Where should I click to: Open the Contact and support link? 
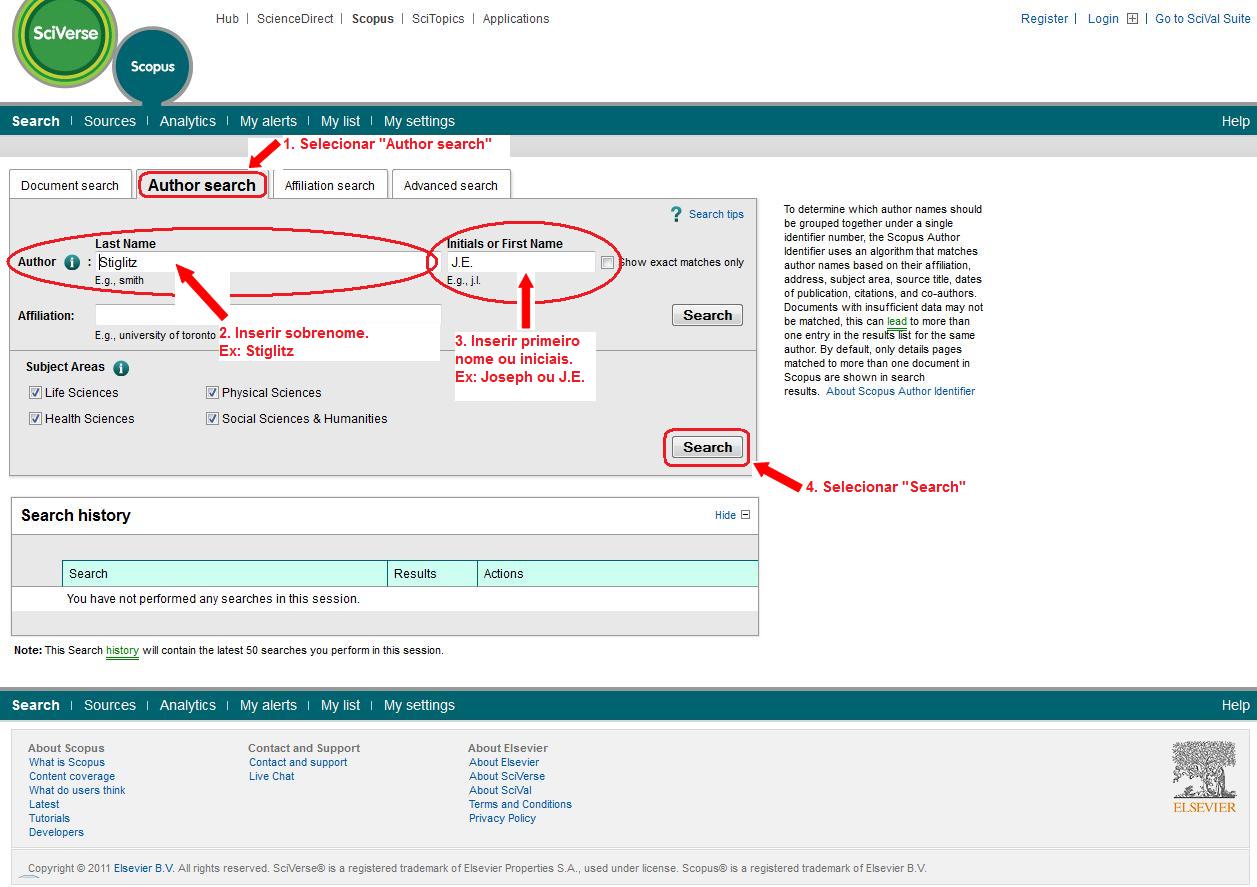point(298,762)
